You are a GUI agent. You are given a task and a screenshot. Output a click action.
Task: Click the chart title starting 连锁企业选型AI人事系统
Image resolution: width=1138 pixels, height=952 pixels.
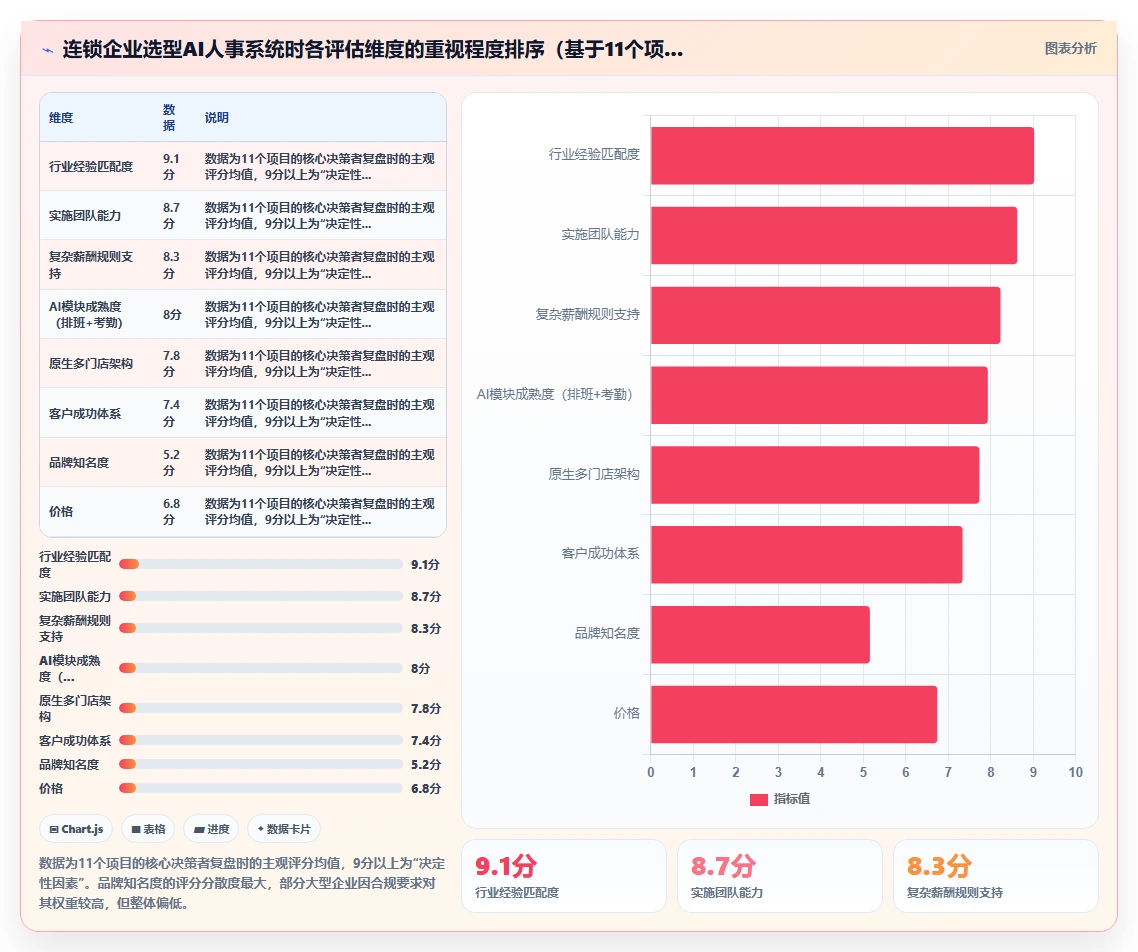pyautogui.click(x=372, y=49)
